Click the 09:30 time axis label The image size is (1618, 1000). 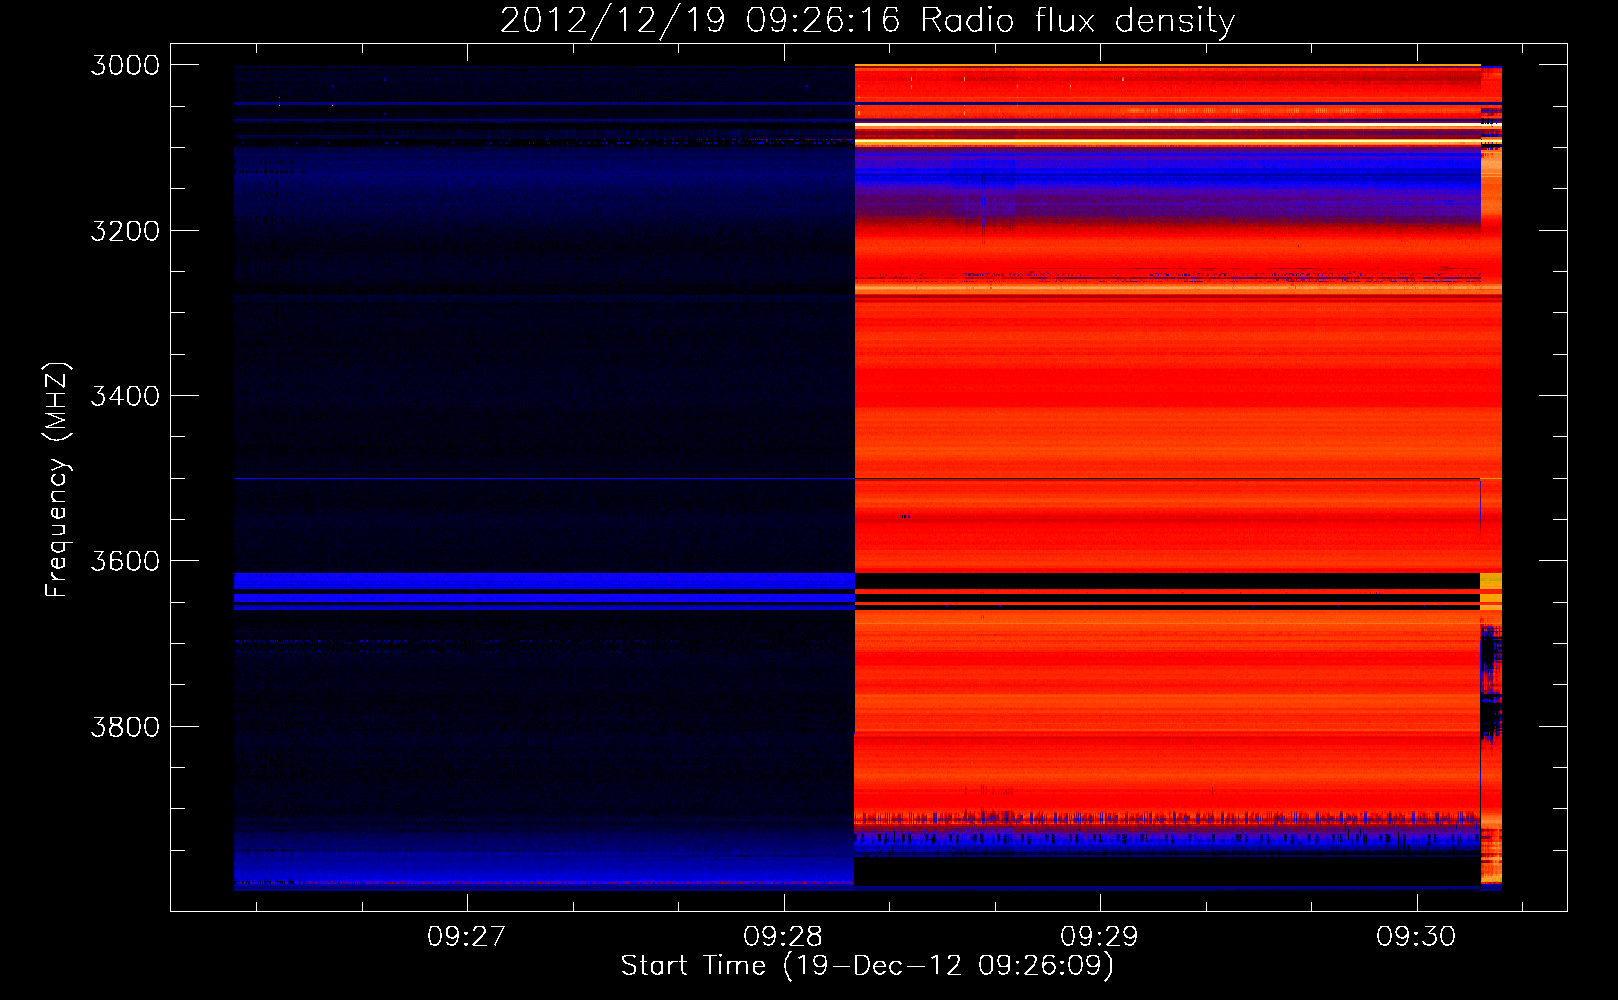pyautogui.click(x=1416, y=937)
